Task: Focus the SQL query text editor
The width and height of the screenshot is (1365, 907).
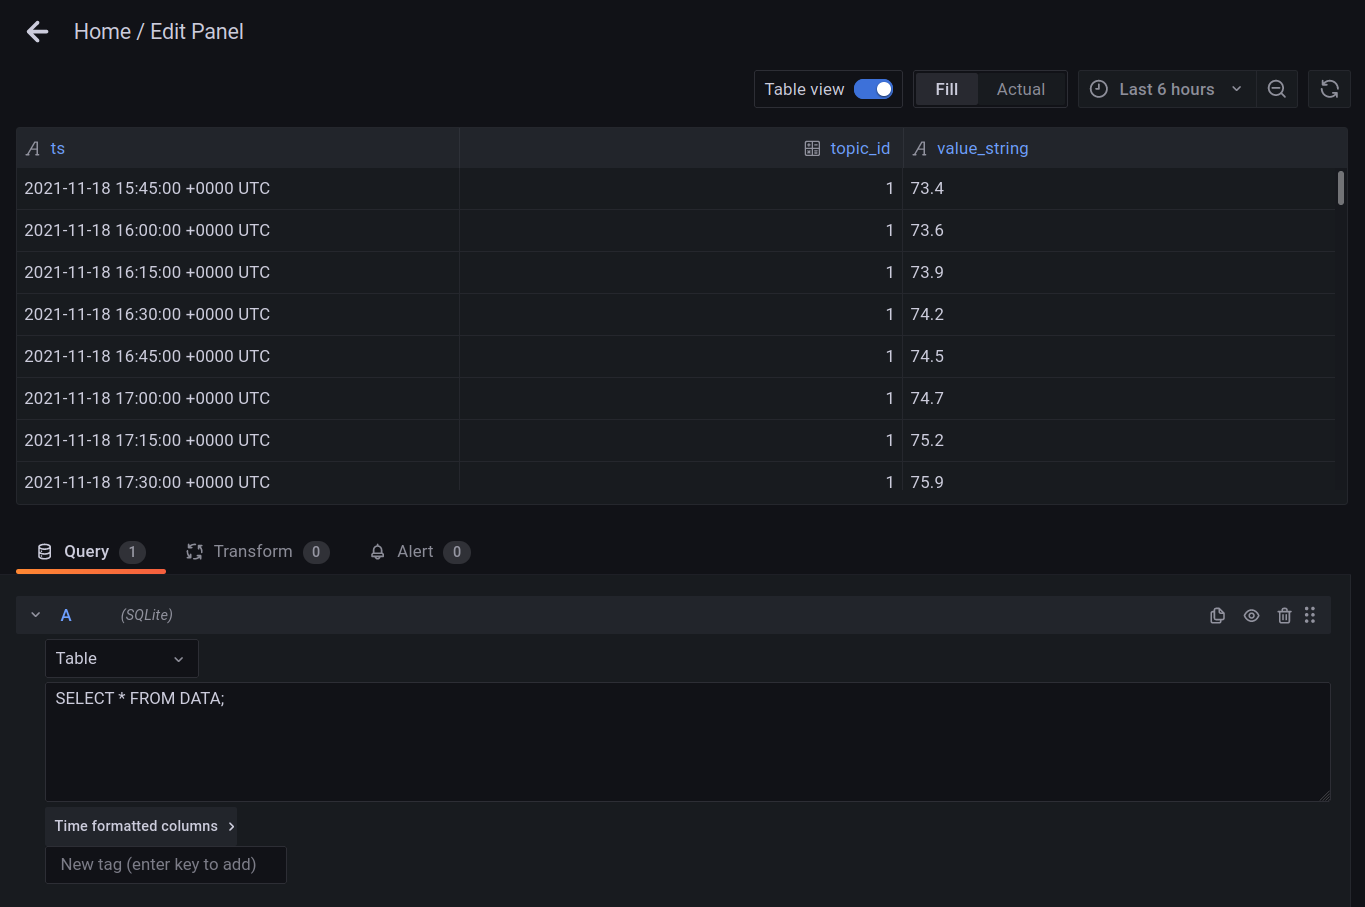Action: [688, 742]
